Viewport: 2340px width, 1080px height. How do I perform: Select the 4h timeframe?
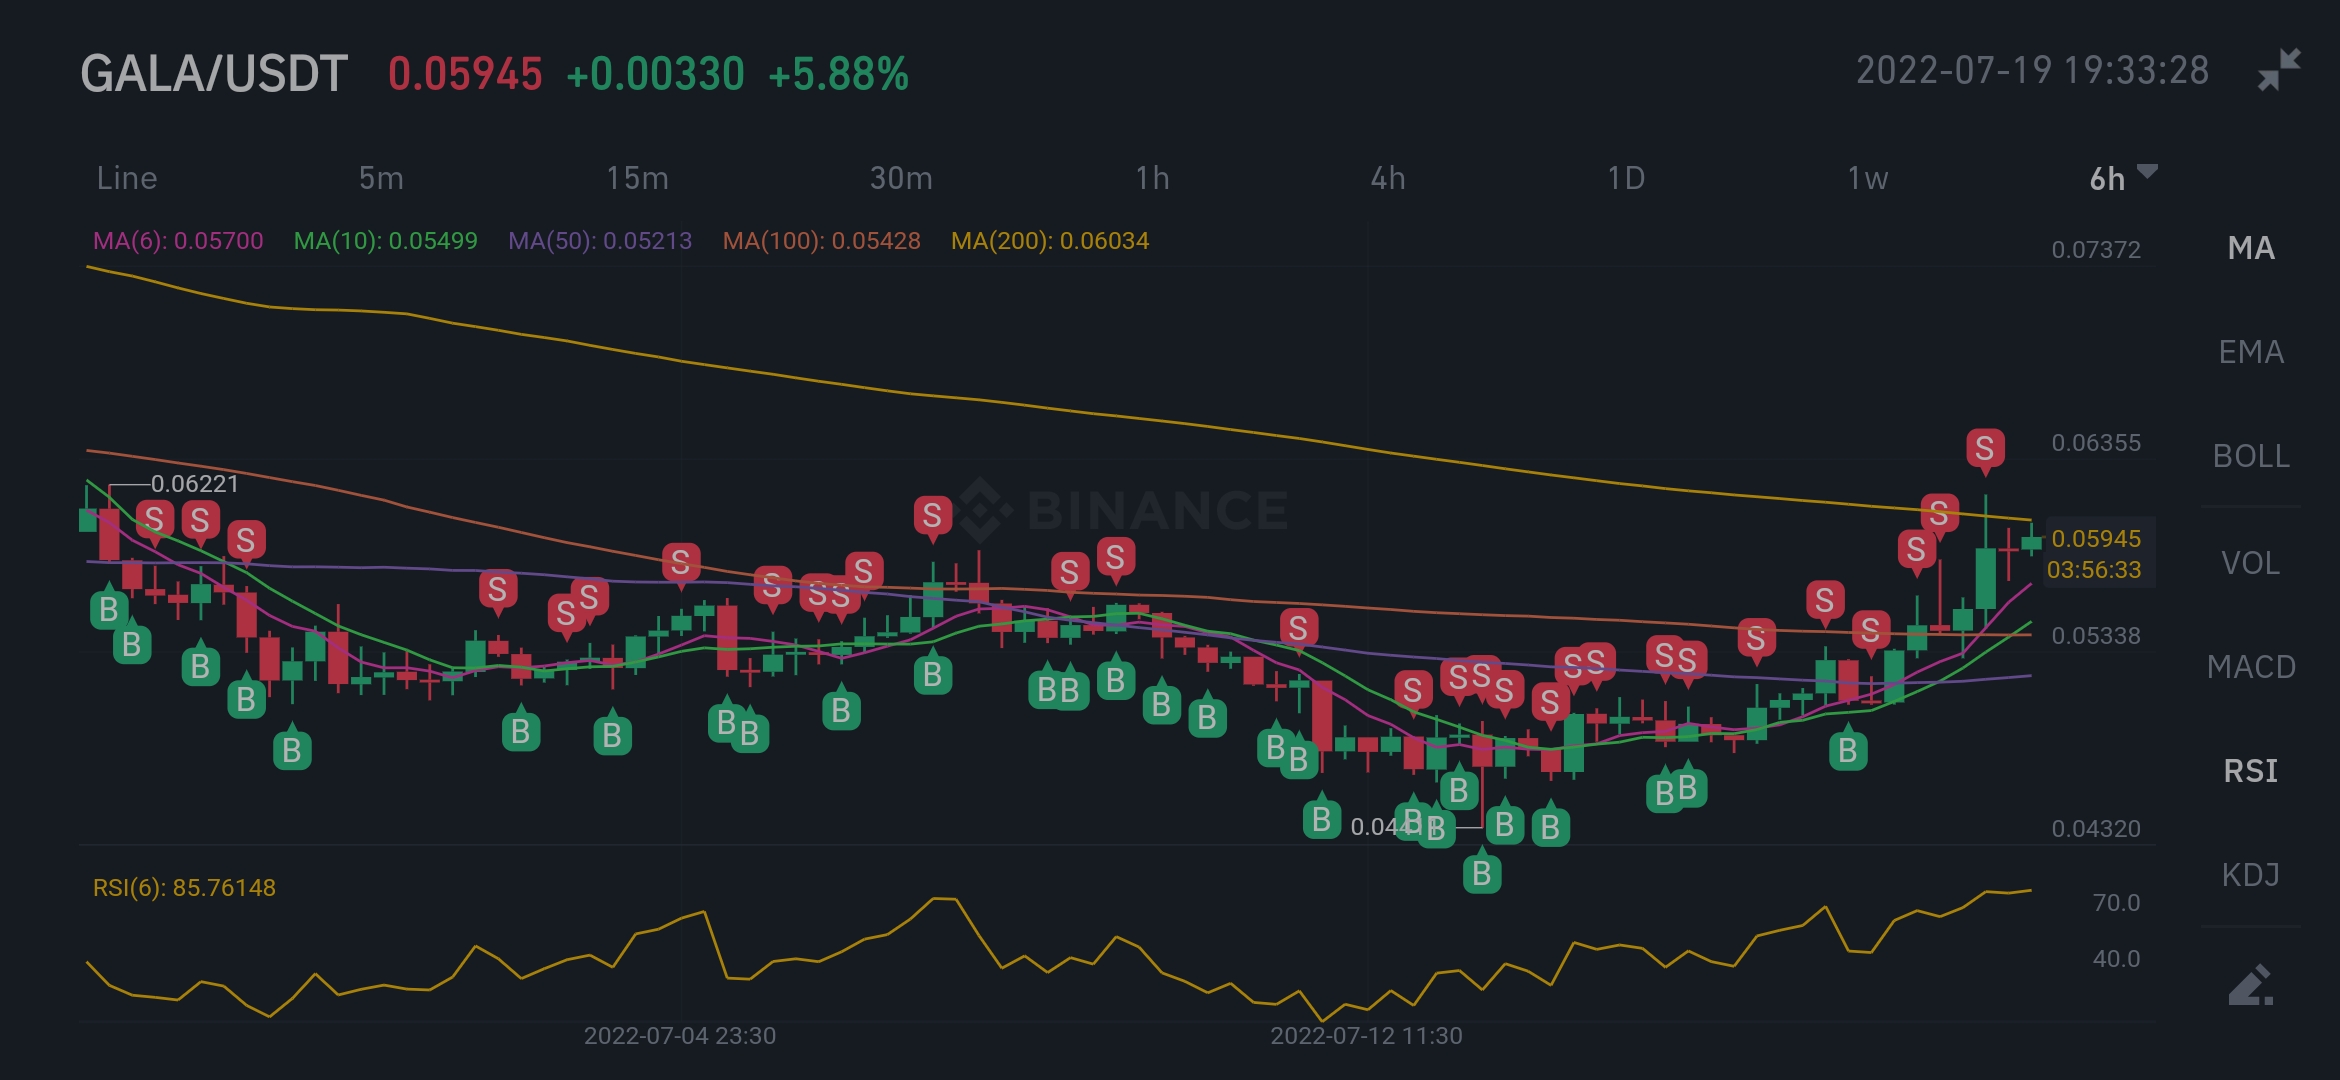[1388, 178]
